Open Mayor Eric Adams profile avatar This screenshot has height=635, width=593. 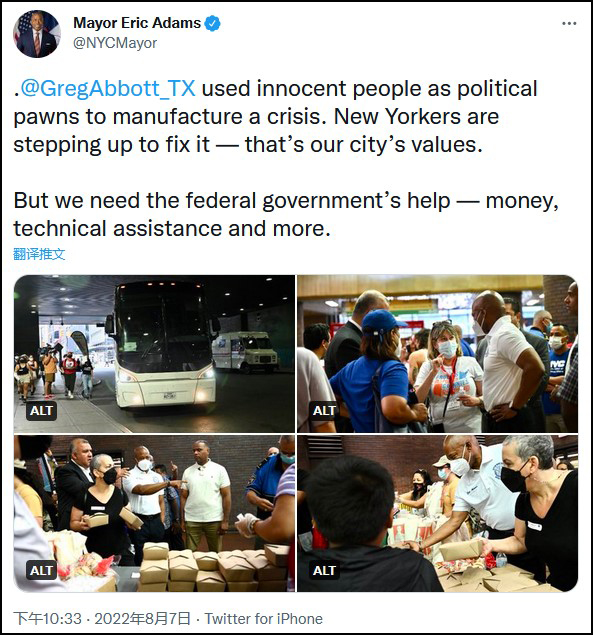click(x=37, y=34)
